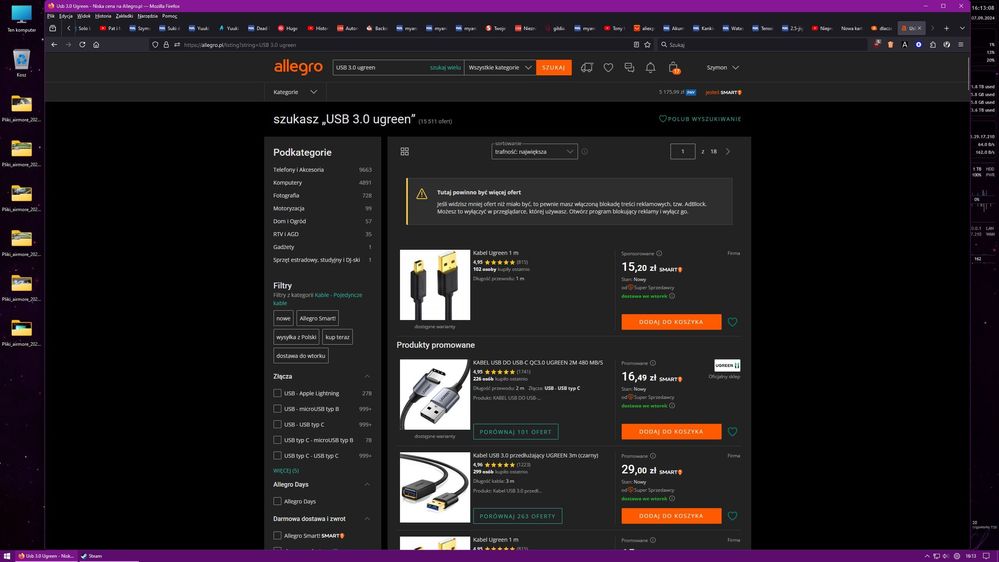Screen dimensions: 999x562
Task: Open the shopping cart icon in header
Action: coord(675,68)
